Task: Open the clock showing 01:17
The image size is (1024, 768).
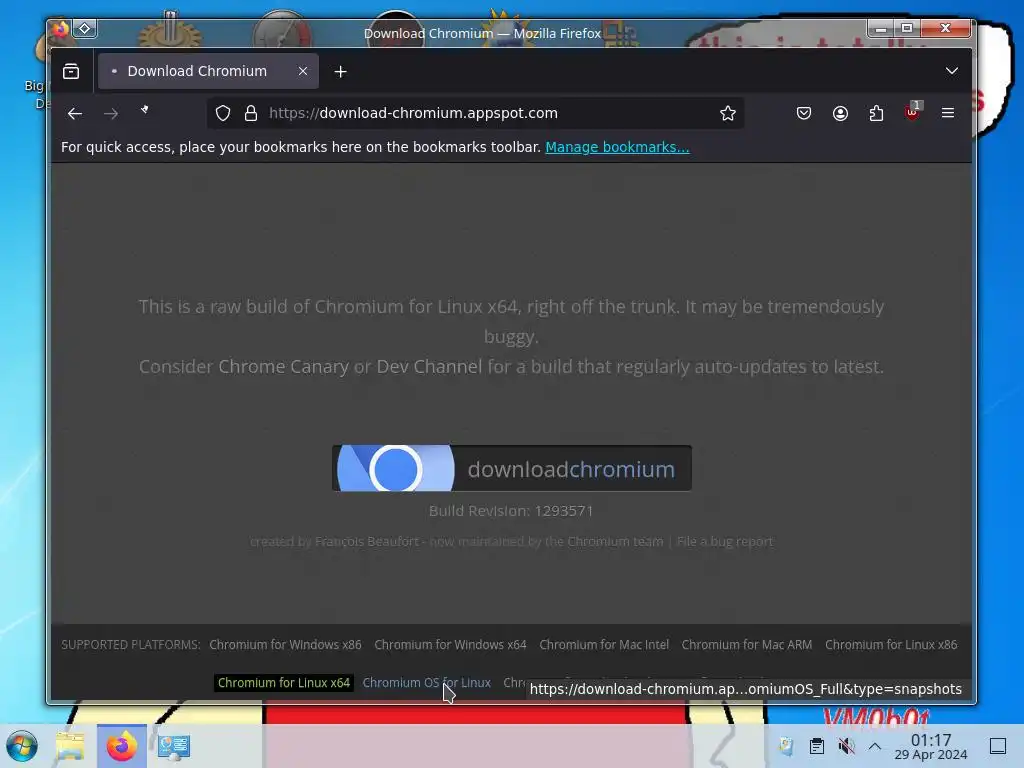Action: tap(931, 746)
